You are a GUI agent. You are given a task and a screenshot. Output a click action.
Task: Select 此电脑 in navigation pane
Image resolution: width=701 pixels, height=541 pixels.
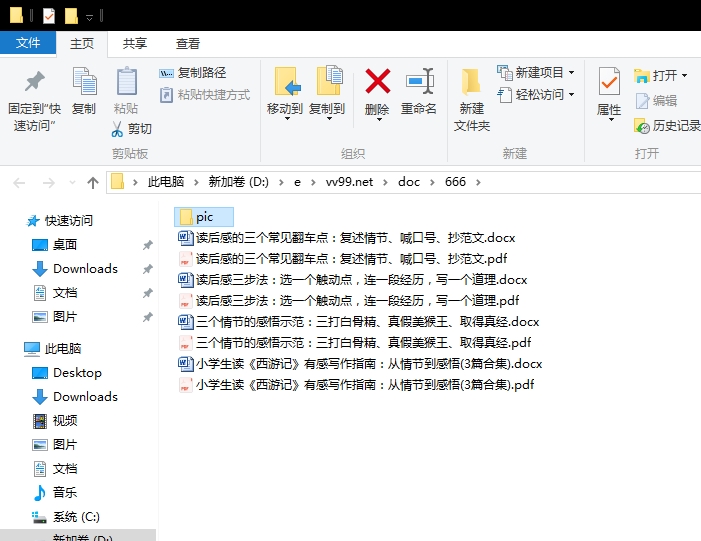53,349
